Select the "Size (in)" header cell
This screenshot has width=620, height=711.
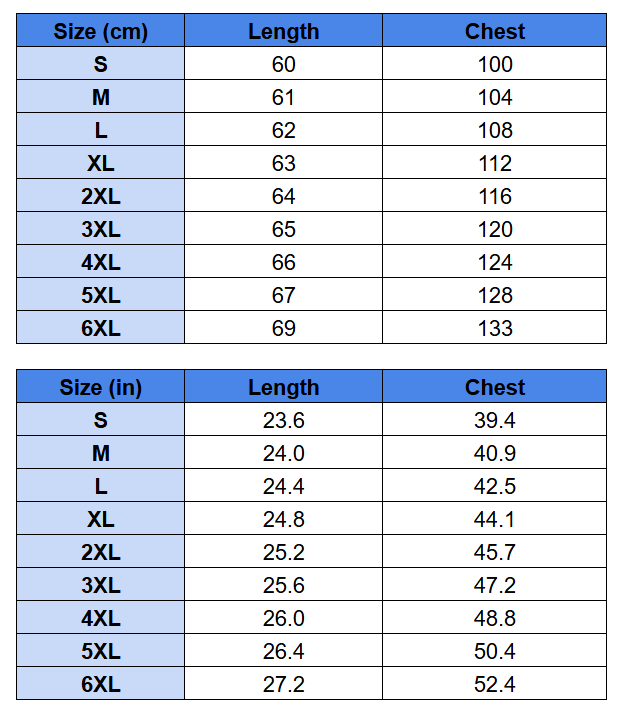[x=100, y=386]
